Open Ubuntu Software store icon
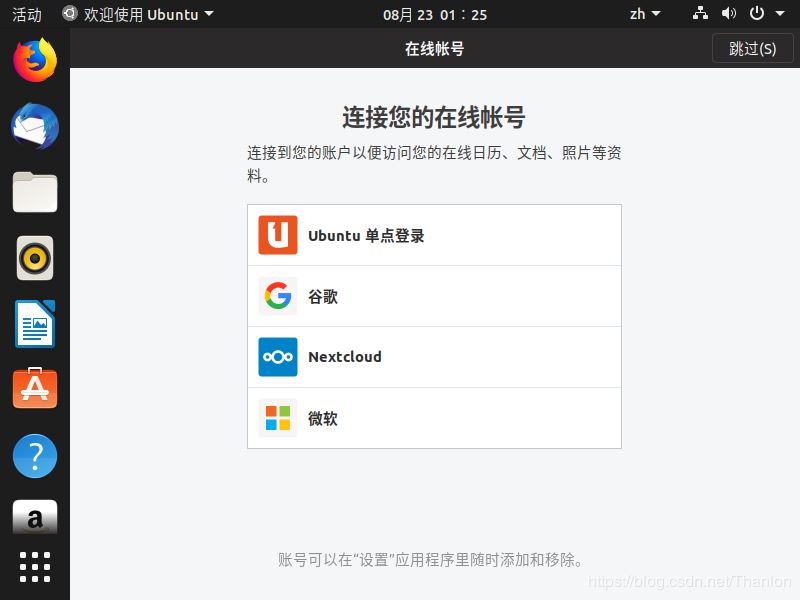 [35, 389]
